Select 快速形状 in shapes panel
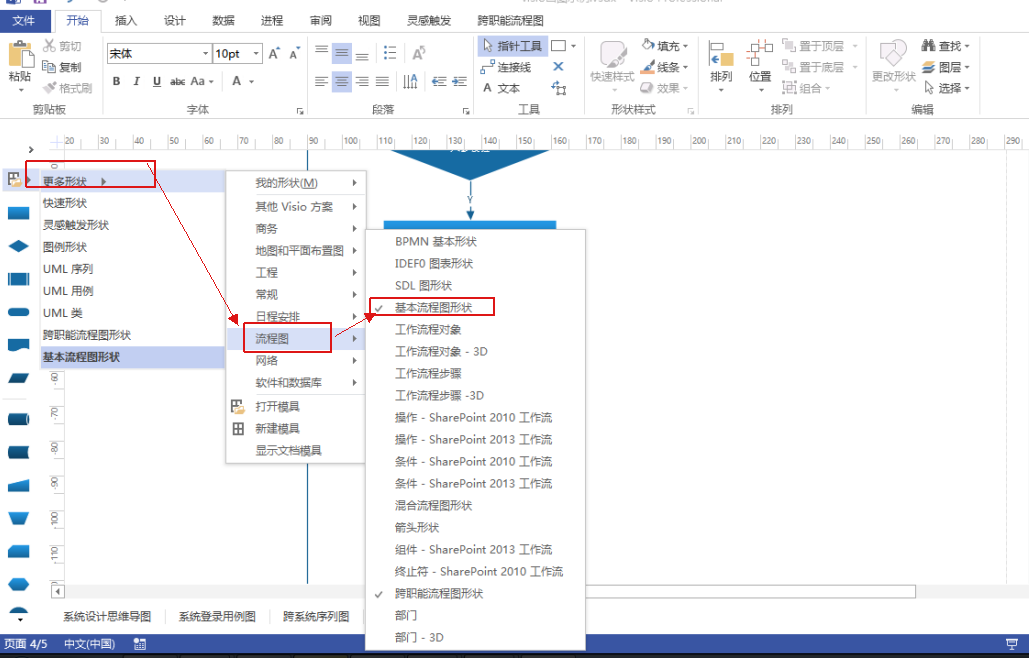1029x658 pixels. tap(65, 203)
